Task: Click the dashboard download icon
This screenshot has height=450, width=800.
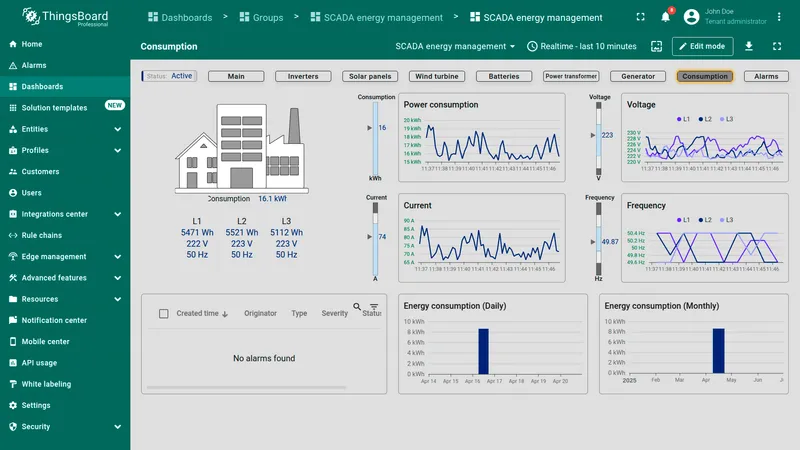Action: 748,46
